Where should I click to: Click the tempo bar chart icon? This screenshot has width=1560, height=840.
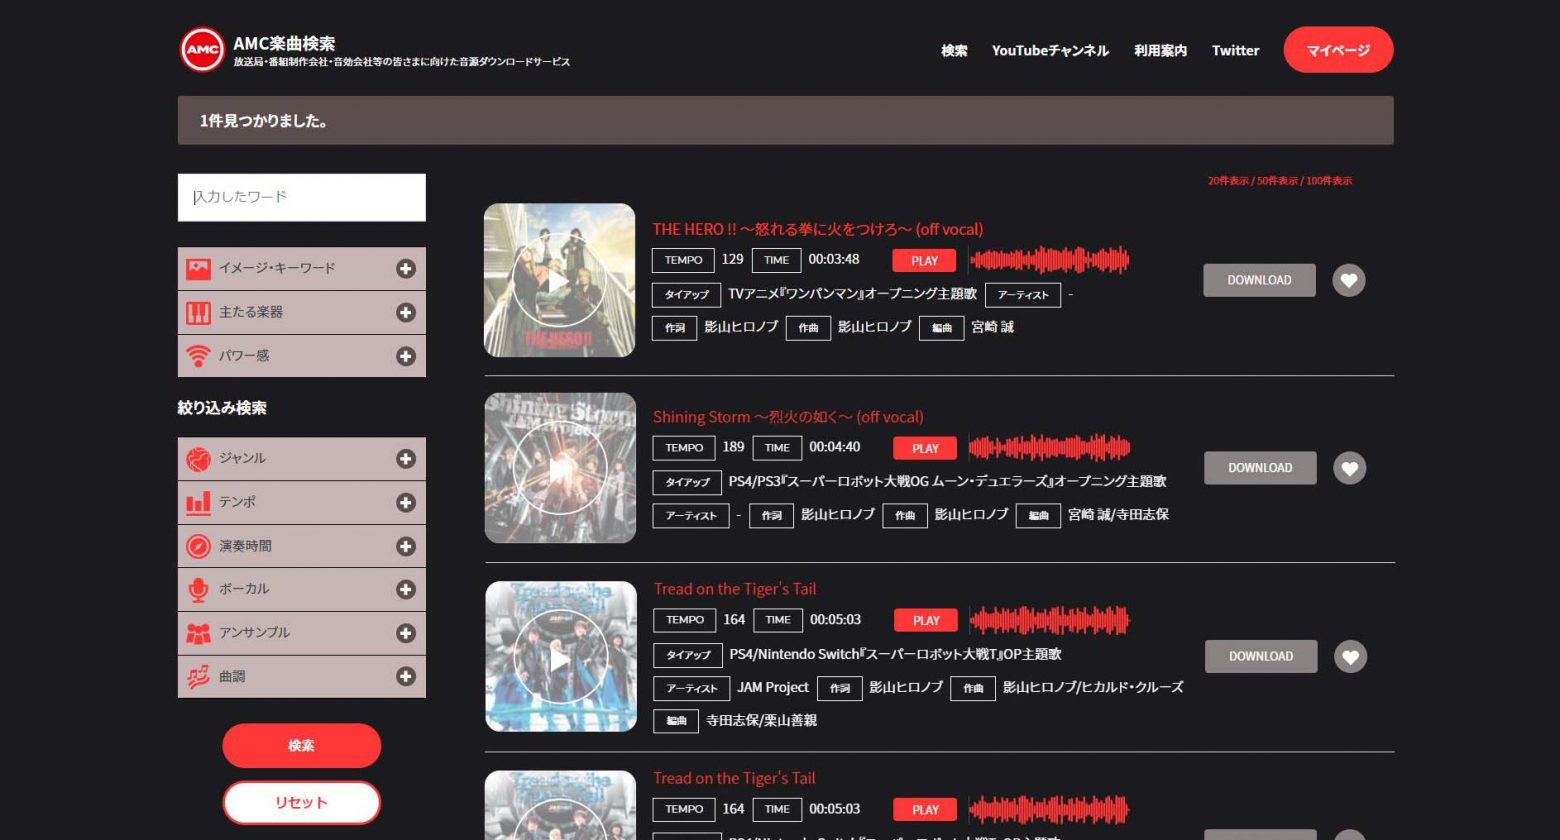198,502
